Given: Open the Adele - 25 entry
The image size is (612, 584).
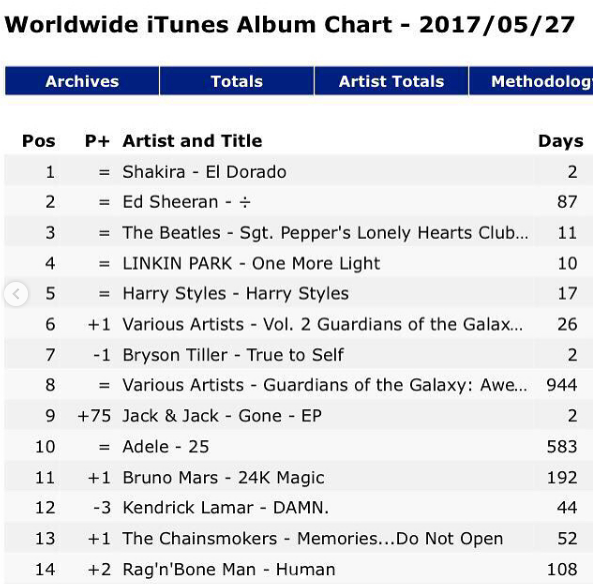Looking at the screenshot, I should [x=160, y=447].
